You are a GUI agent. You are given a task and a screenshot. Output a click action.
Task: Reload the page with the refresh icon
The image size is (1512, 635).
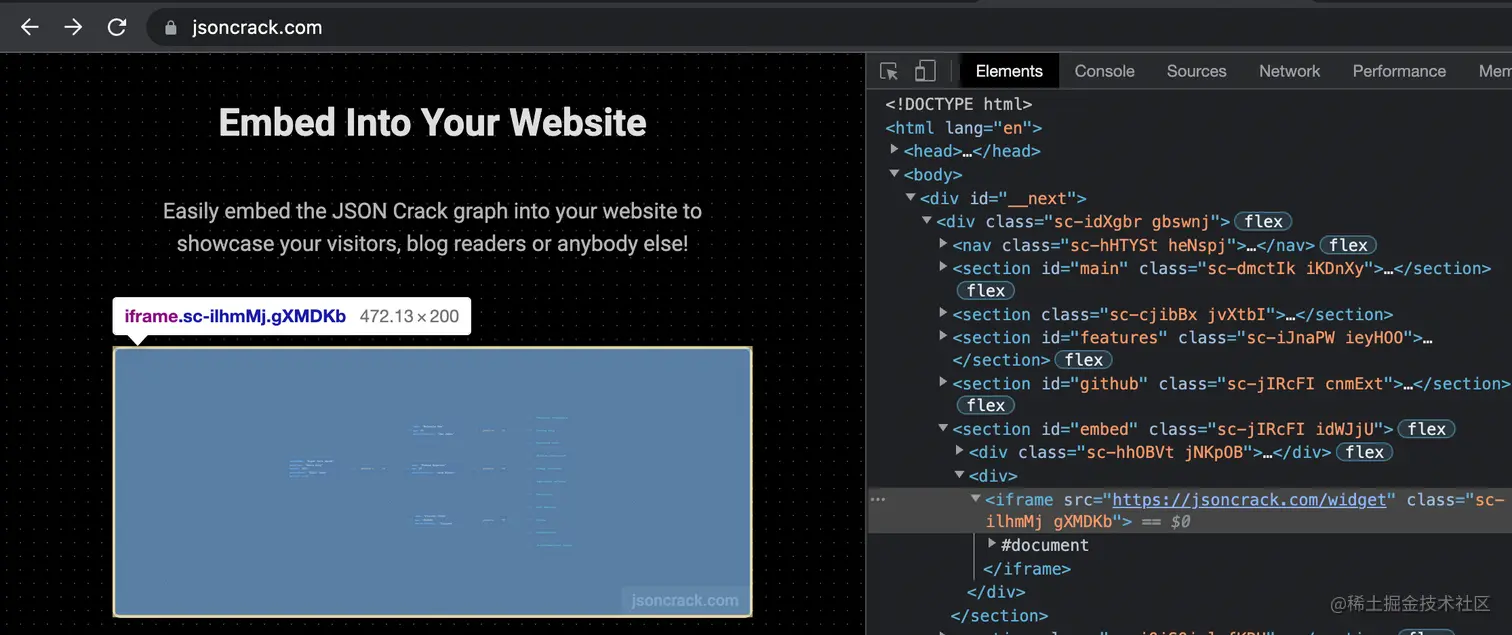[x=117, y=27]
